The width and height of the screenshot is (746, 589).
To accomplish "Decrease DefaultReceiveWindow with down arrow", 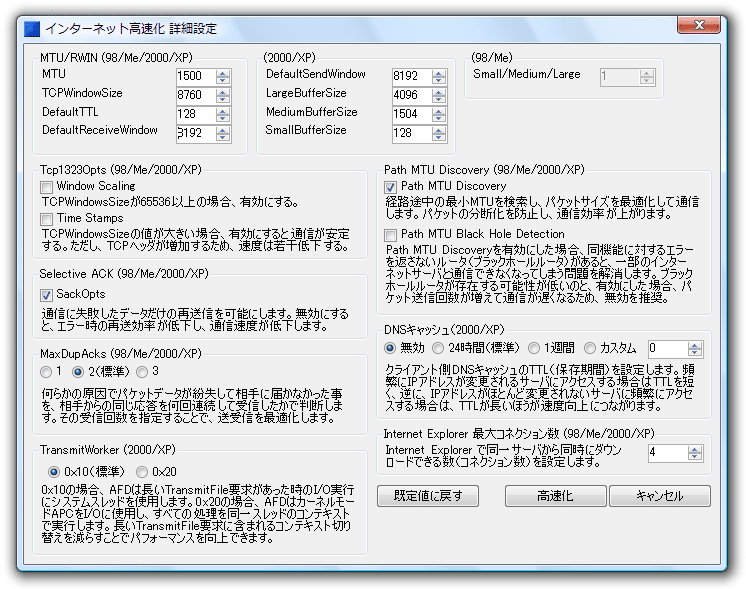I will pyautogui.click(x=223, y=137).
